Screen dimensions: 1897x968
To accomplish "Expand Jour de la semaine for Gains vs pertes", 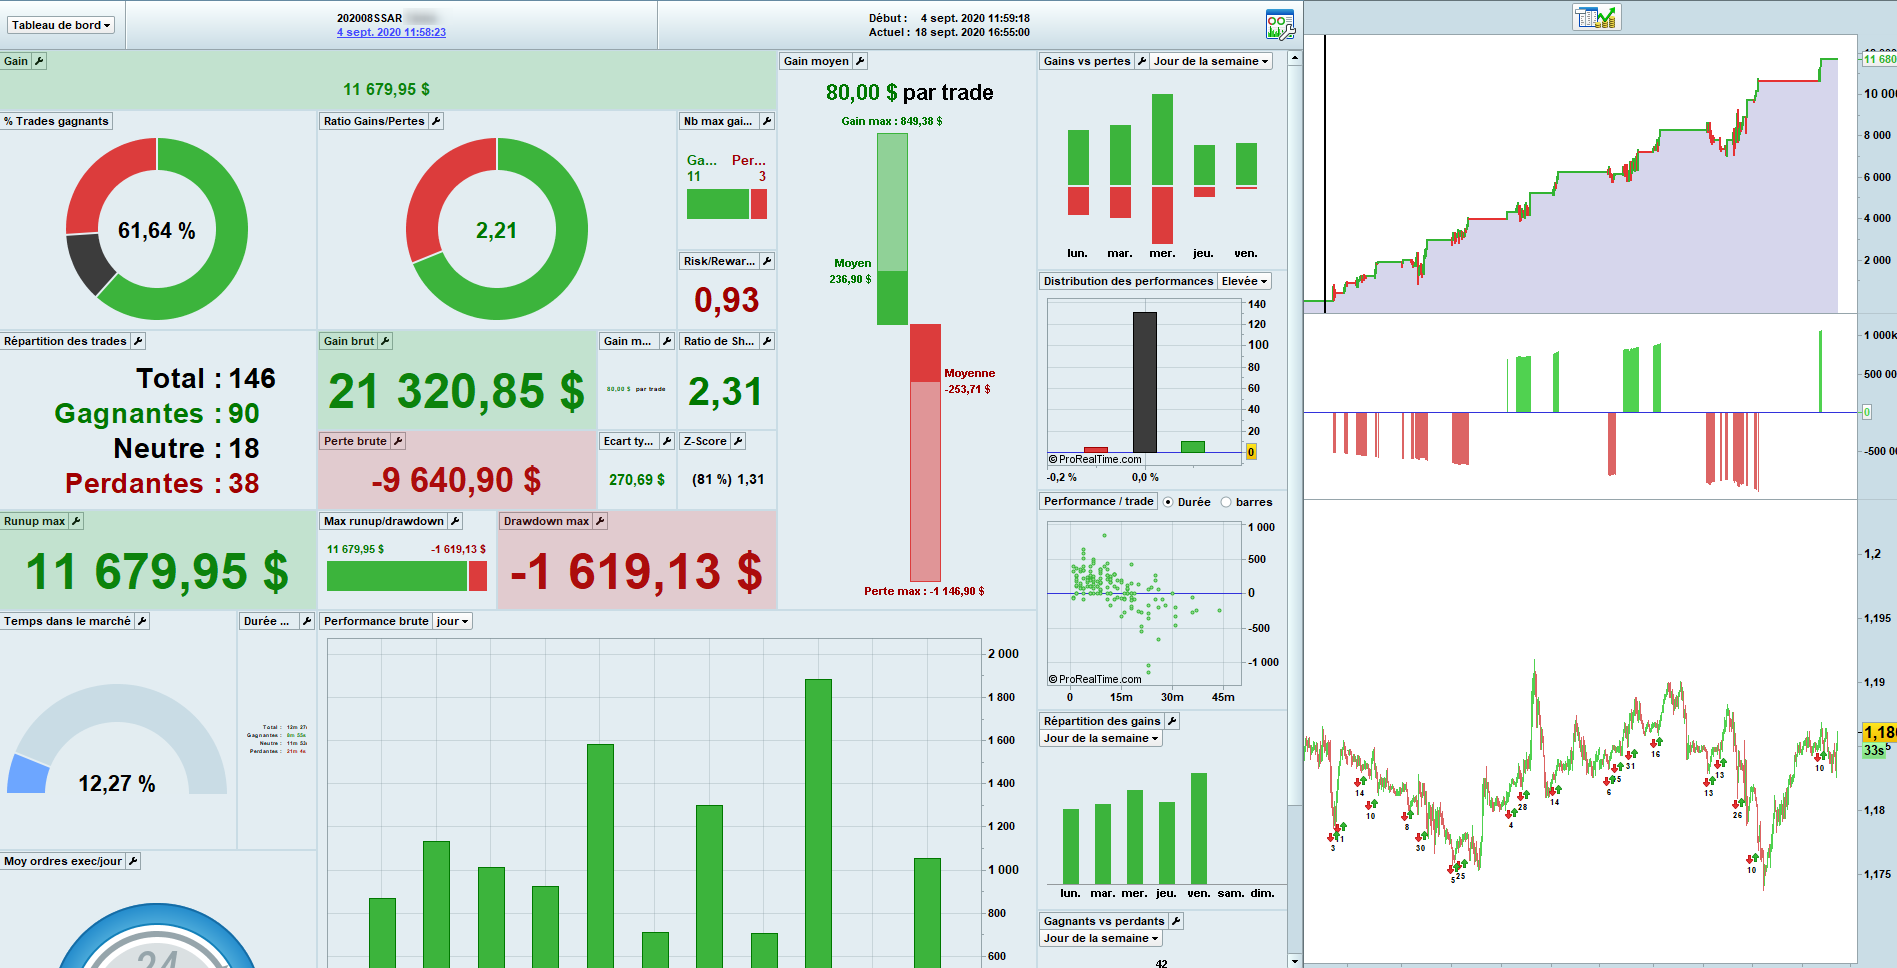I will pyautogui.click(x=1210, y=61).
